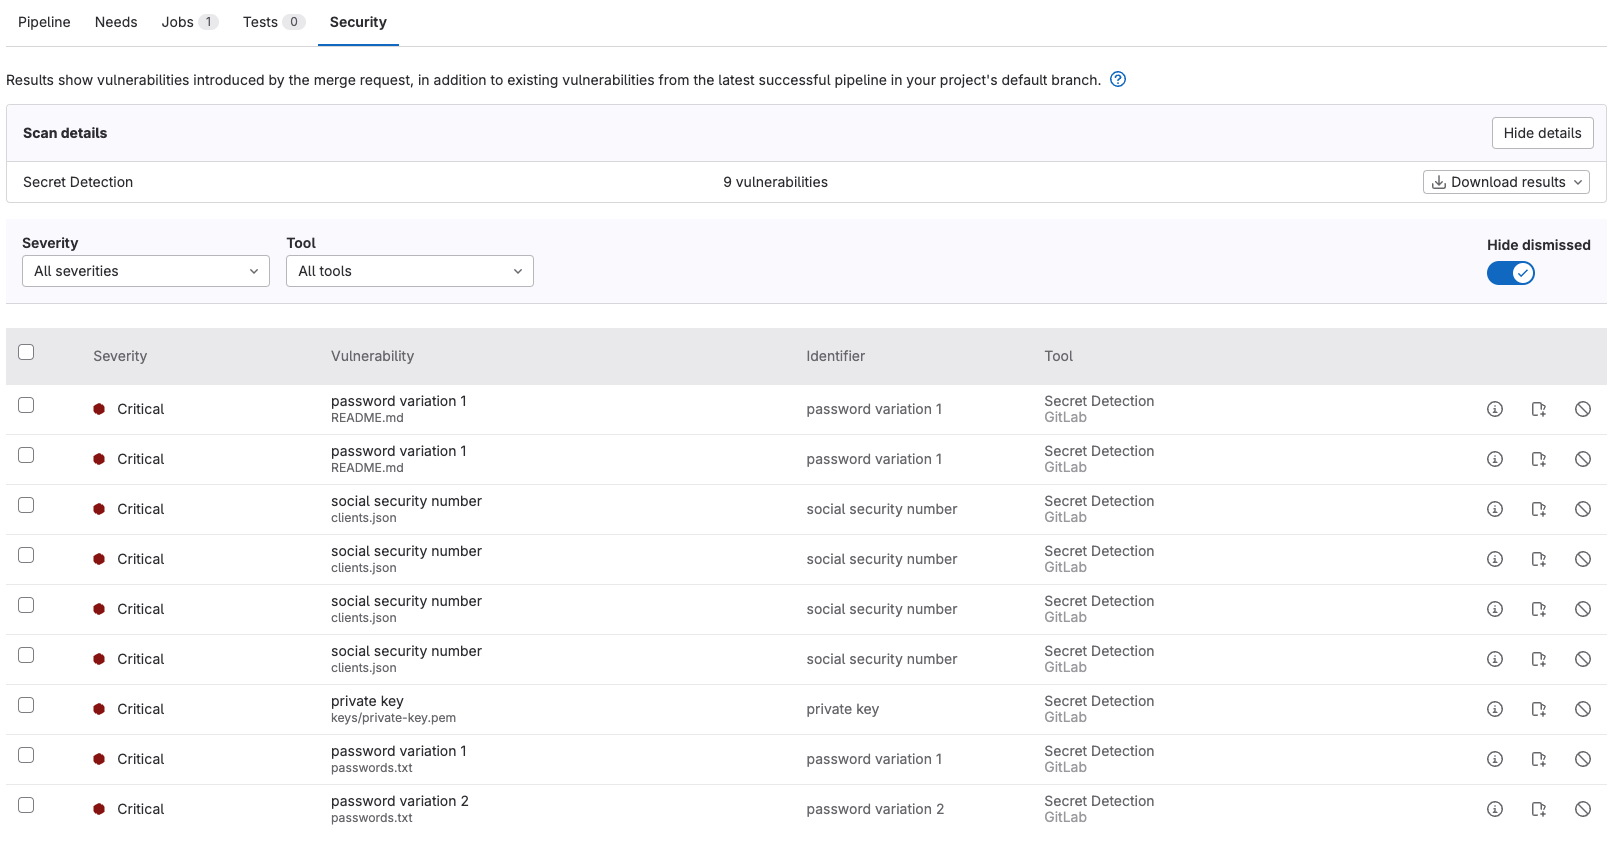This screenshot has height=849, width=1617.
Task: Dismiss the private key vulnerability
Action: click(1583, 709)
